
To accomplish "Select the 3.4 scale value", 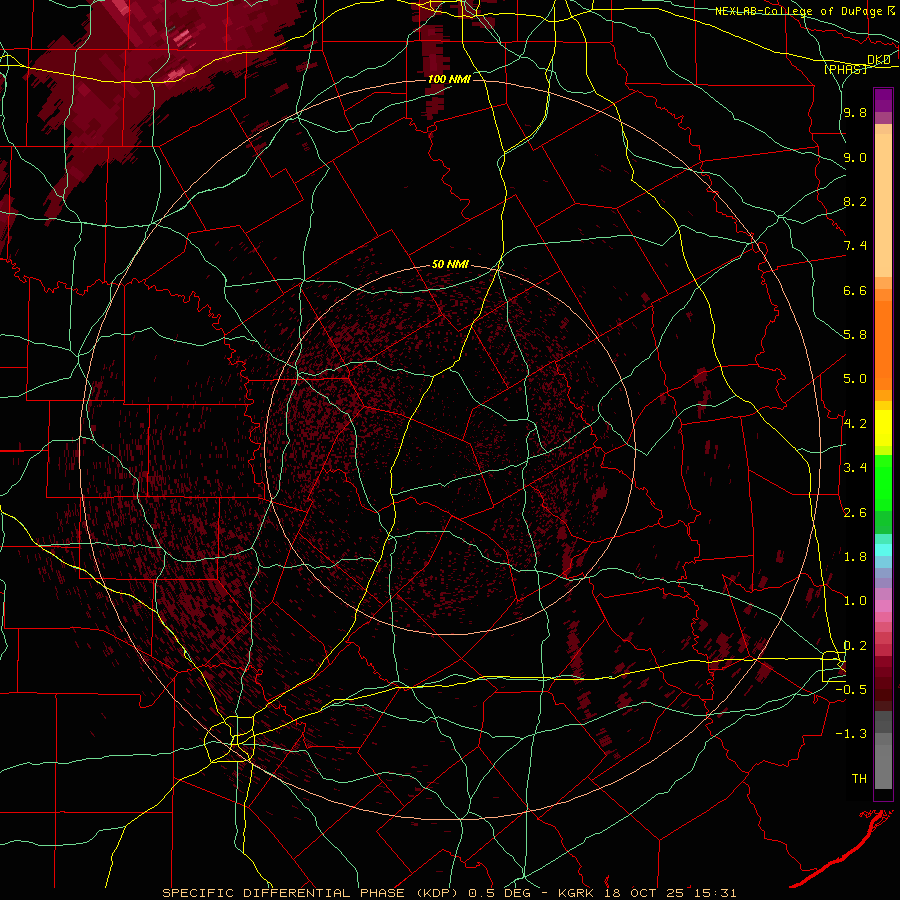I will (855, 468).
